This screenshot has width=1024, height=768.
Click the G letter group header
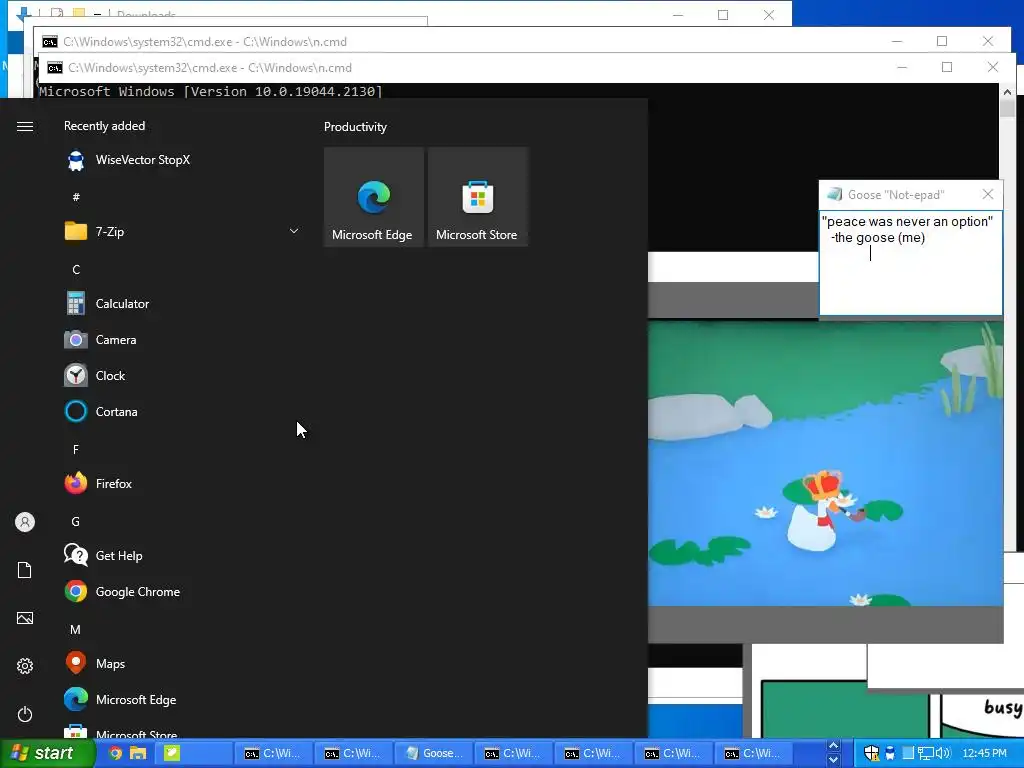(76, 521)
